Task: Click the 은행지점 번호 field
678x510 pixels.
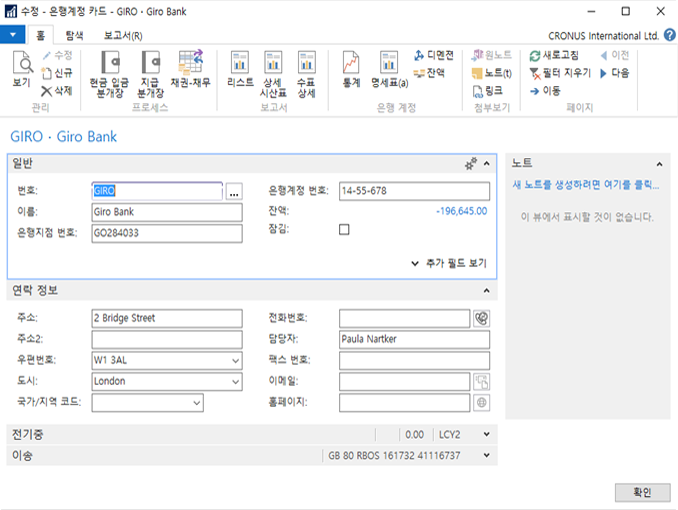Action: 167,233
